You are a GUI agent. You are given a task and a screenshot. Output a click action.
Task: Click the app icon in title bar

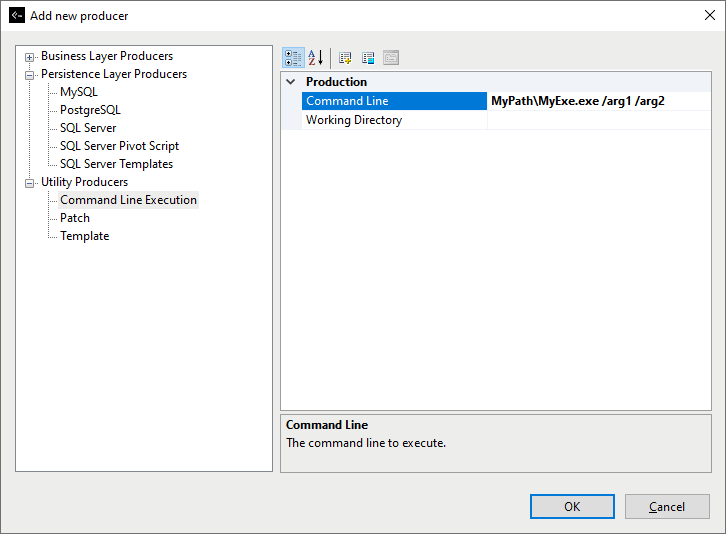[x=16, y=15]
